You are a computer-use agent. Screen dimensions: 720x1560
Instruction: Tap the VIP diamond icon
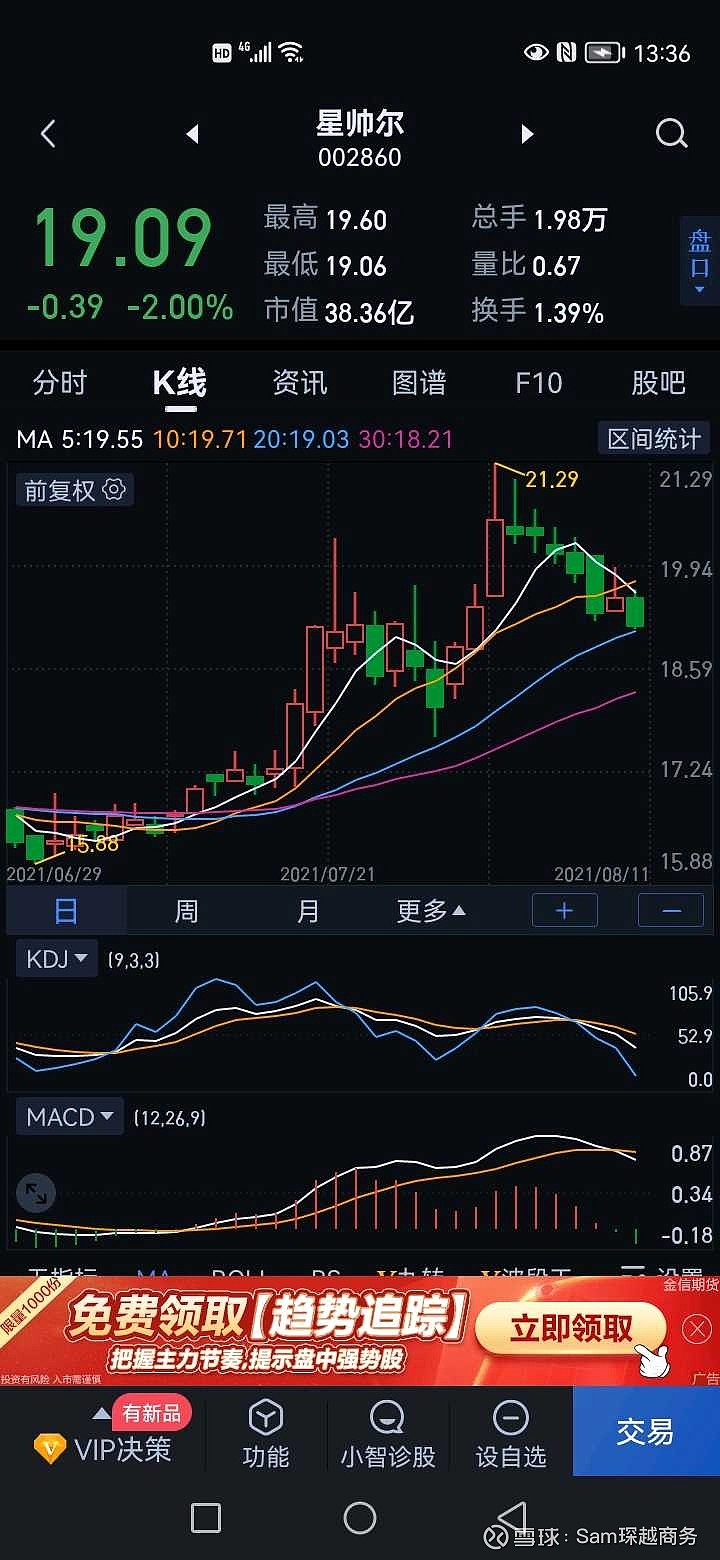tap(49, 1449)
